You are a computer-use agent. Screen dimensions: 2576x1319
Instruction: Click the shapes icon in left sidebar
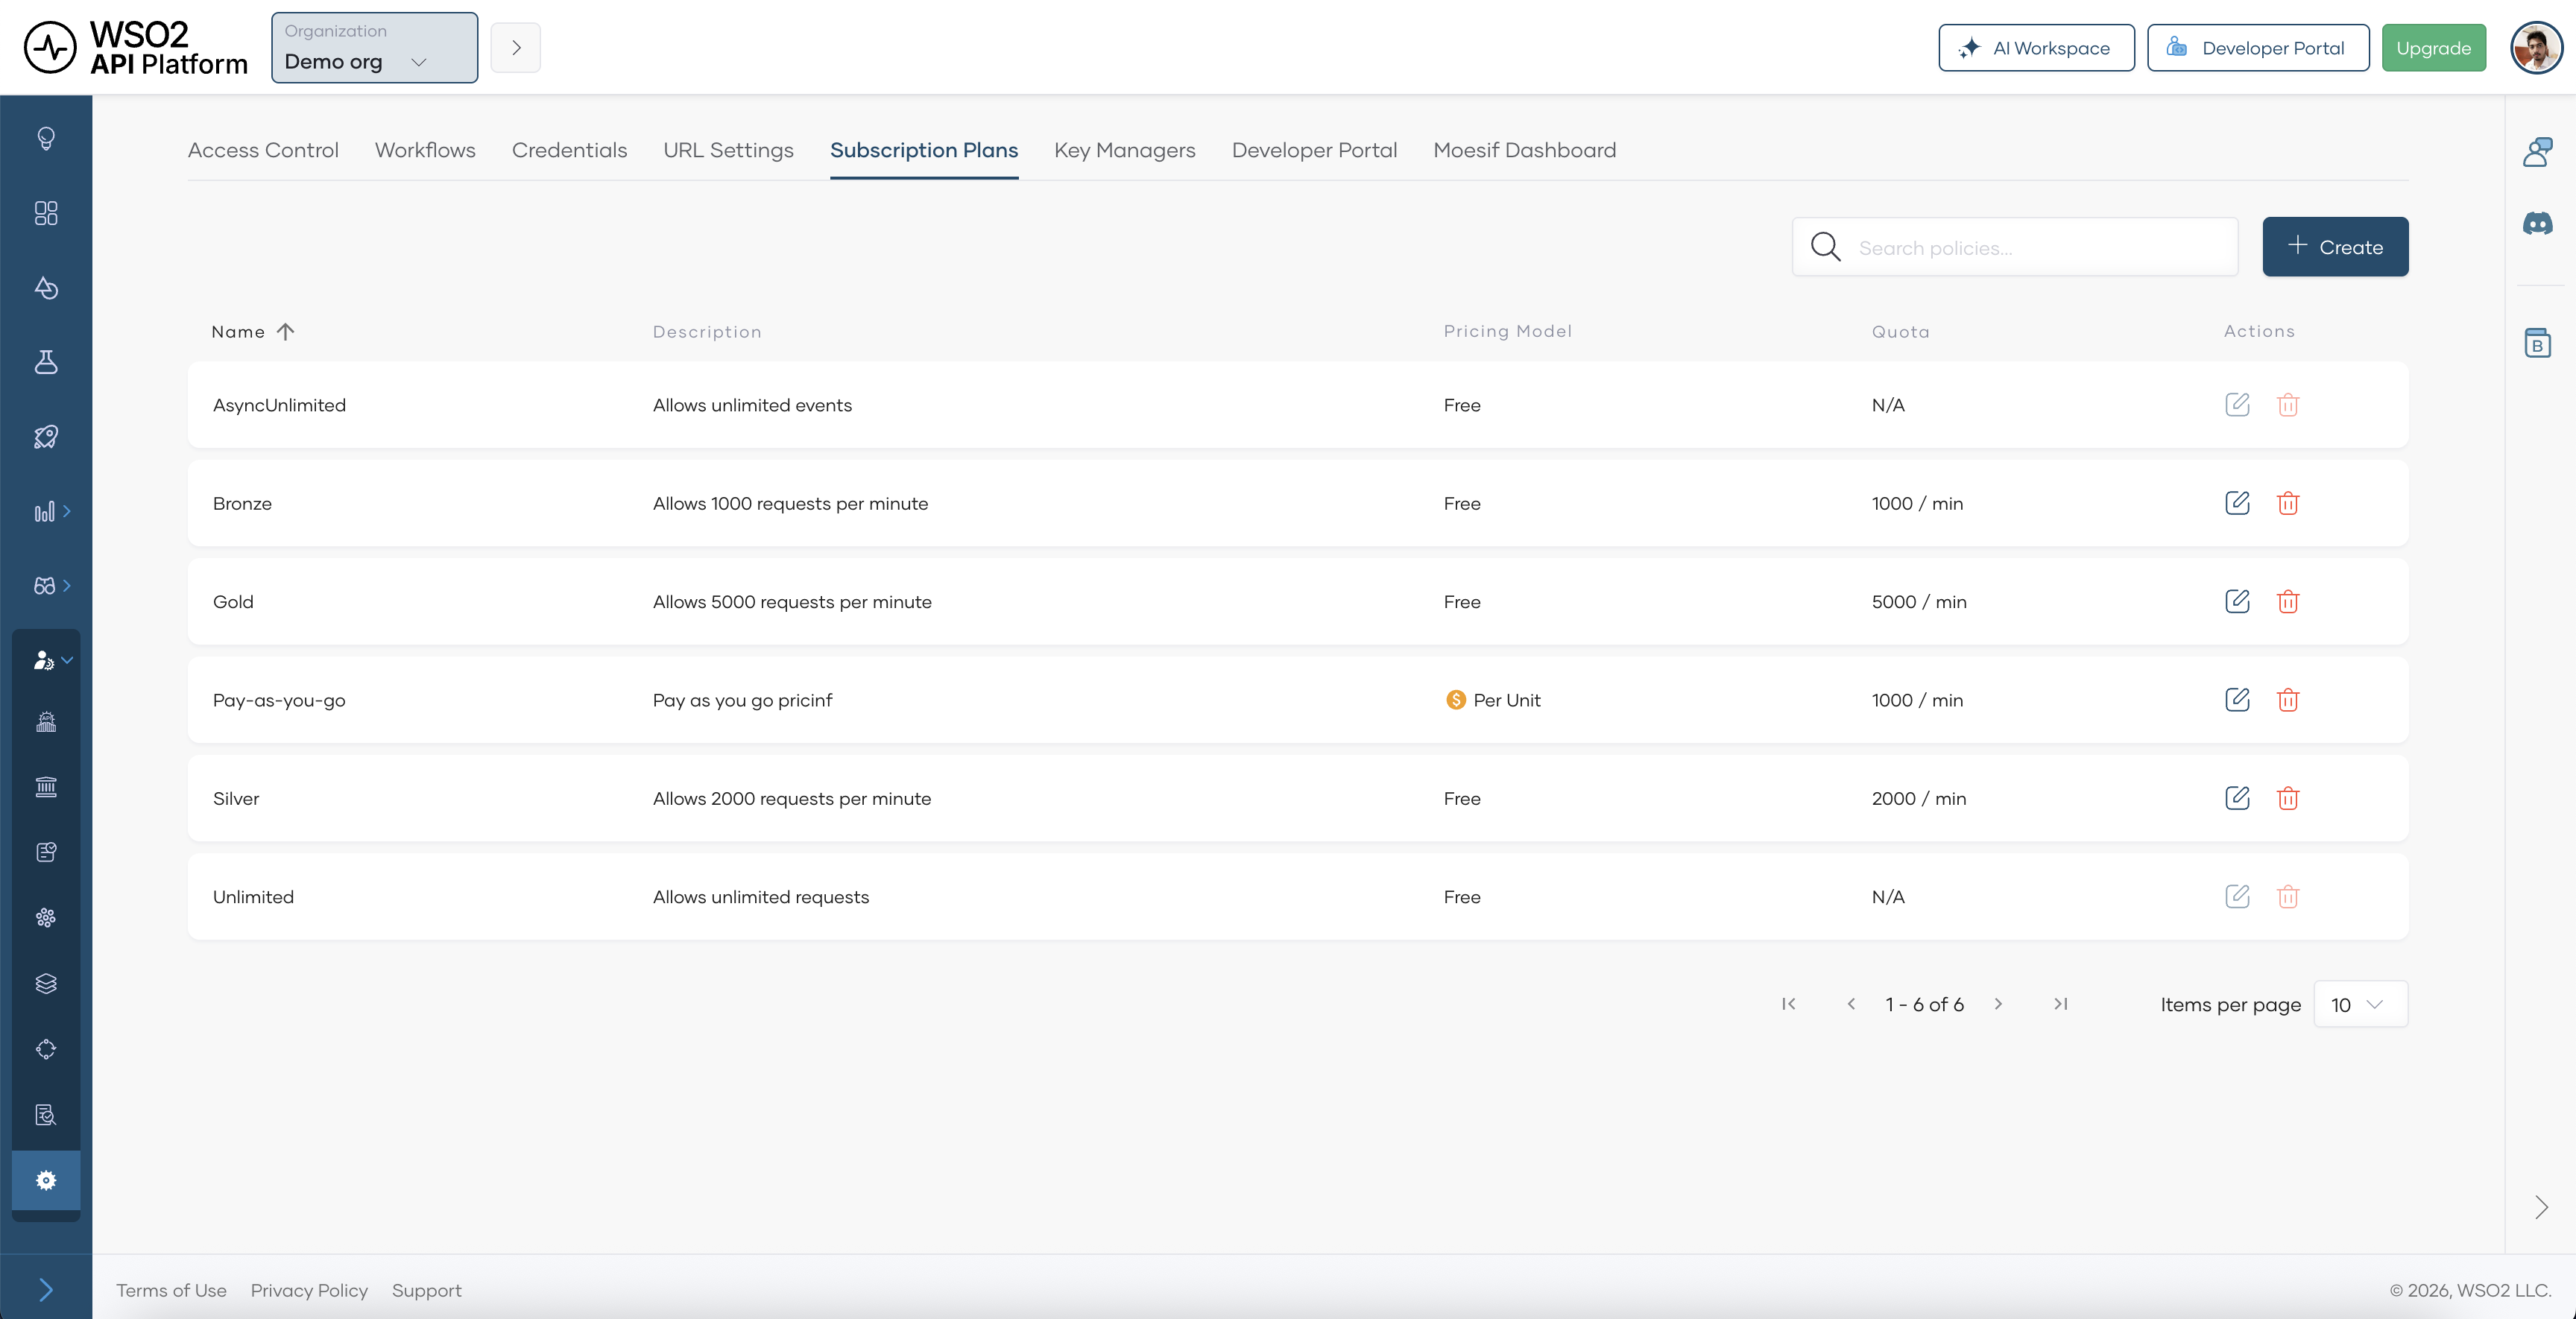tap(46, 288)
